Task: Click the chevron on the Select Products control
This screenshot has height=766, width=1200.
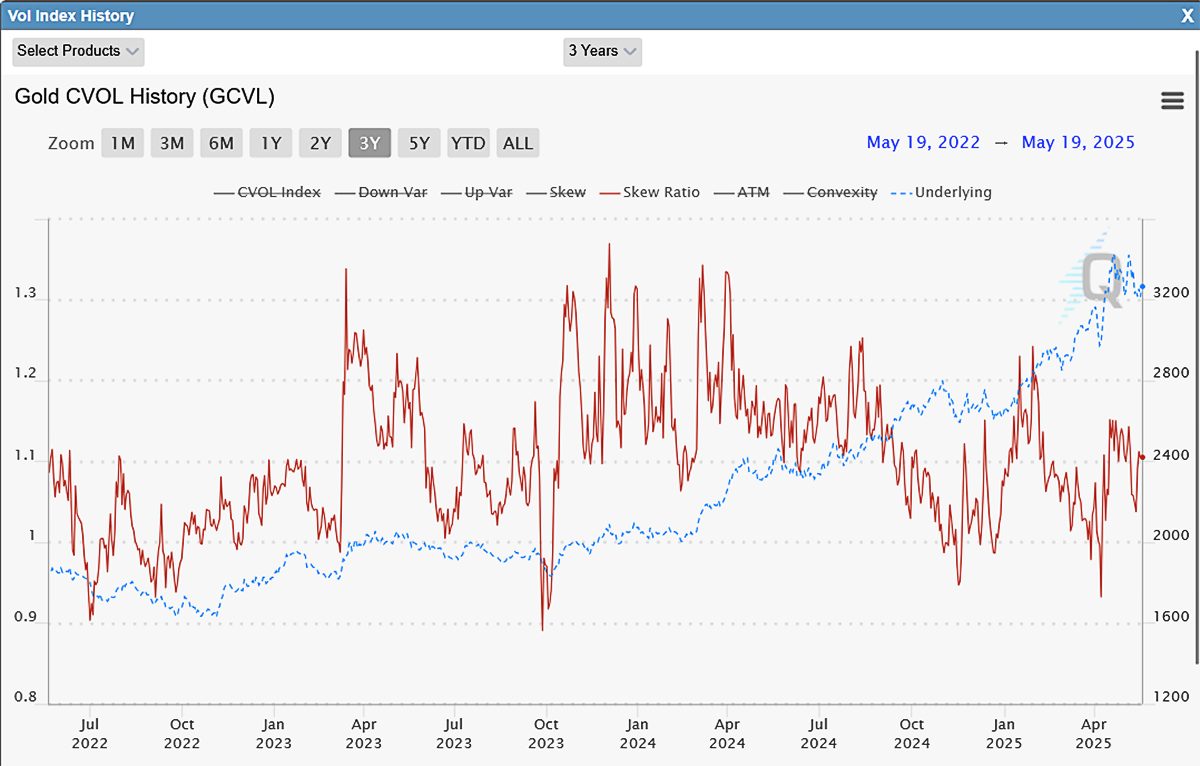Action: pyautogui.click(x=132, y=51)
